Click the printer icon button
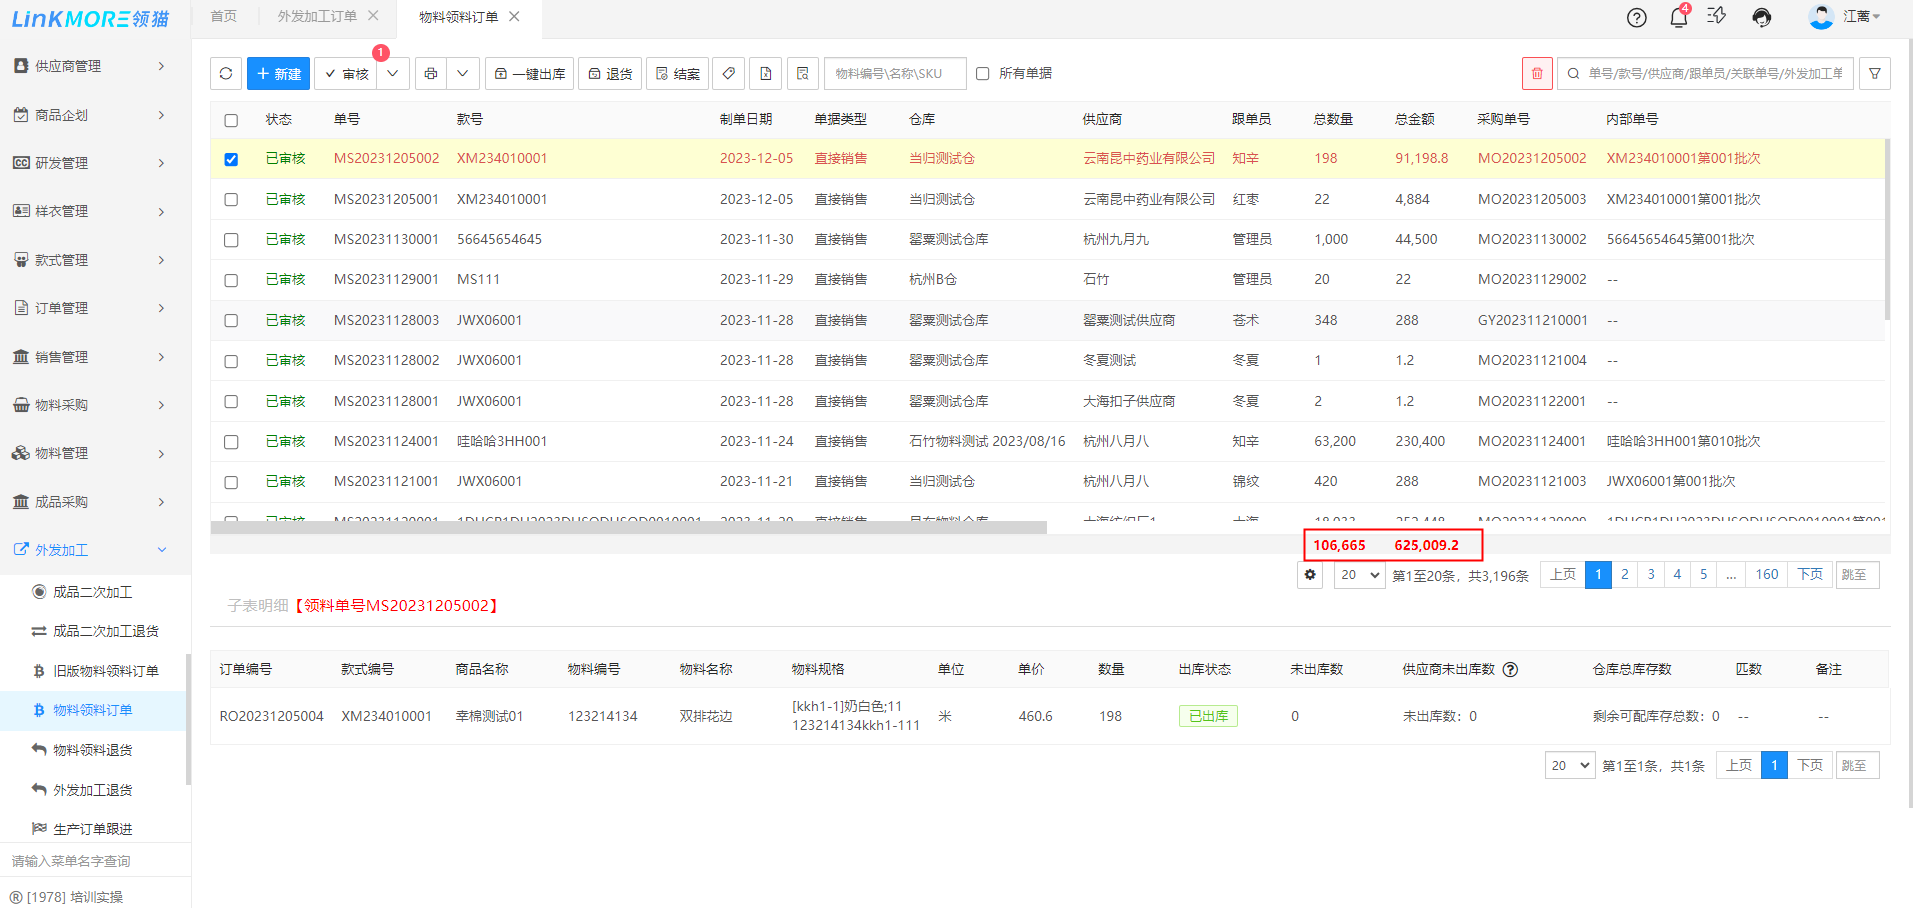The height and width of the screenshot is (908, 1913). pyautogui.click(x=431, y=73)
